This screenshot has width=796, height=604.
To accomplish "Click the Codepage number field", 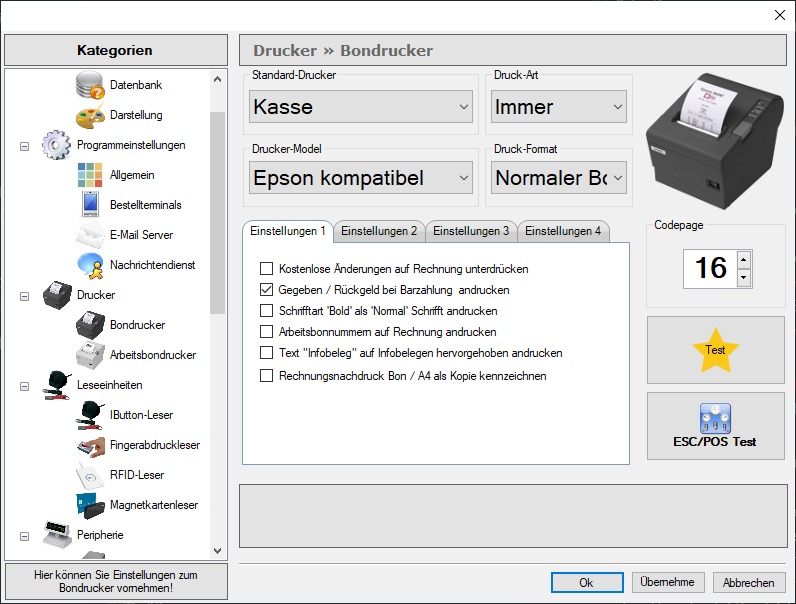I will [x=710, y=269].
